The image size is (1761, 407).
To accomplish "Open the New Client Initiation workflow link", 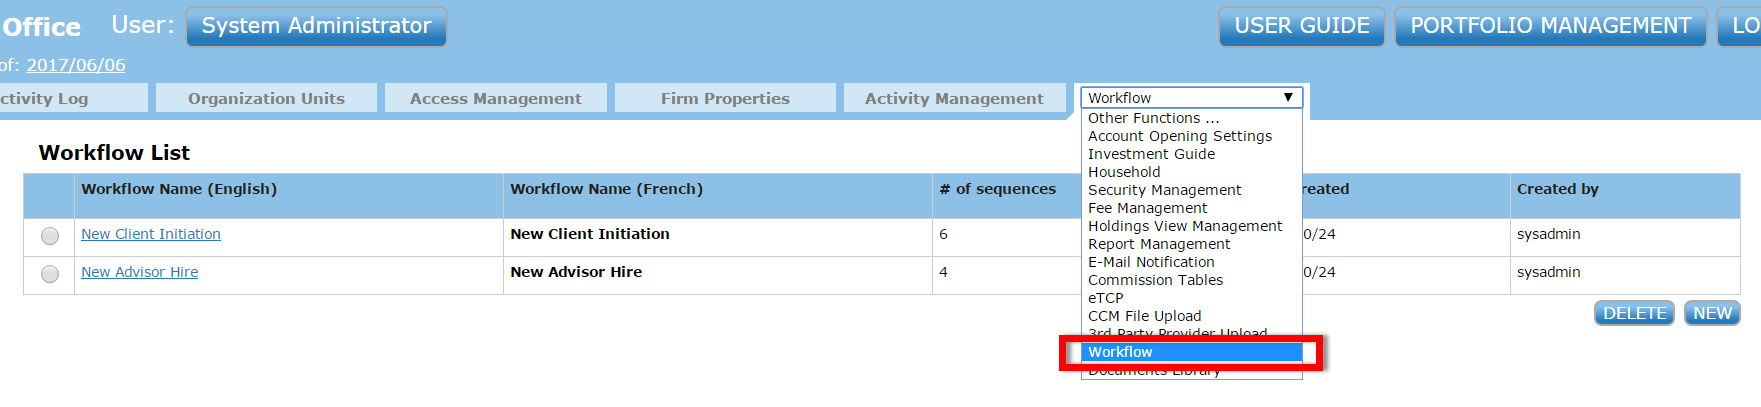I will (151, 234).
